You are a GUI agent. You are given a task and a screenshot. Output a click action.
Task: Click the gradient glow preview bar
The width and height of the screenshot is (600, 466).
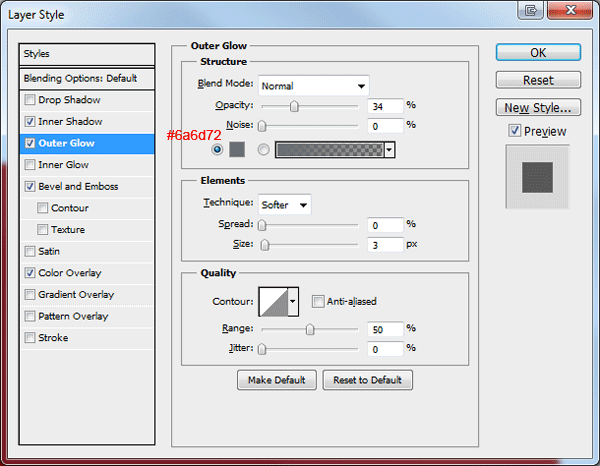tap(329, 150)
